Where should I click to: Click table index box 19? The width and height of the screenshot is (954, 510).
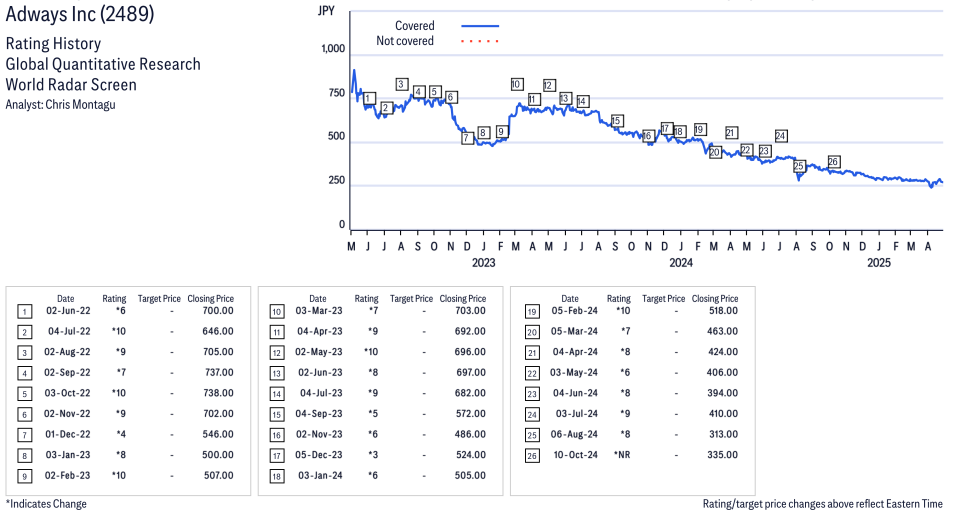532,312
